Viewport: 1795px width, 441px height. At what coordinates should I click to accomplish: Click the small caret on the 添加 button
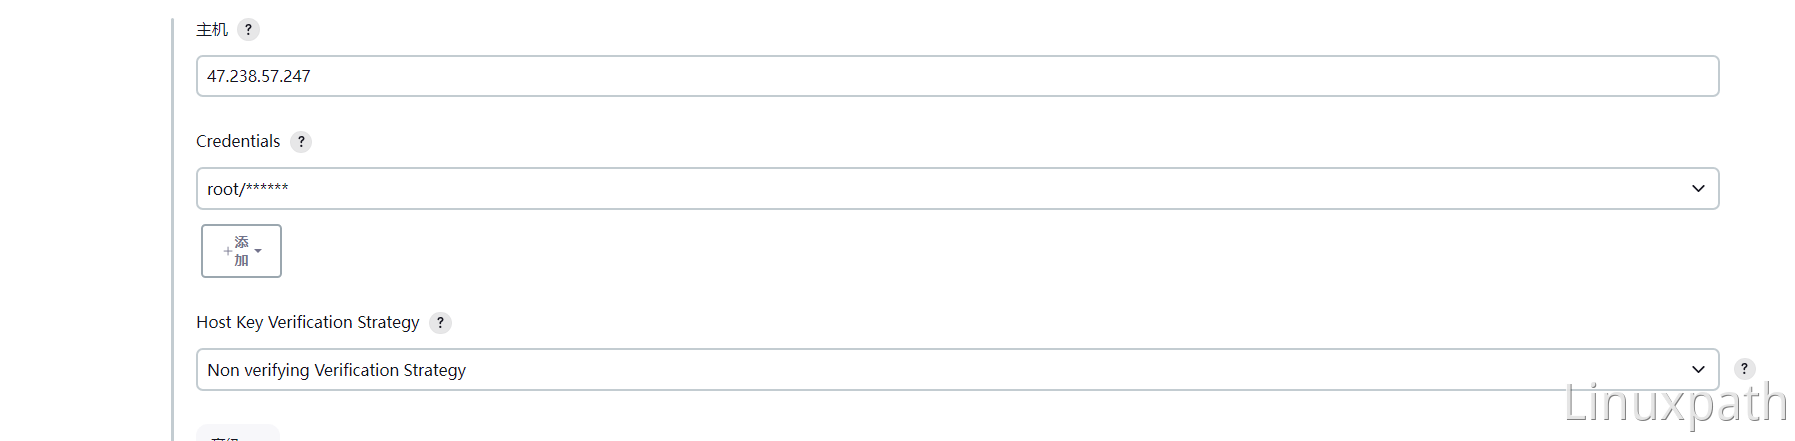(x=258, y=251)
